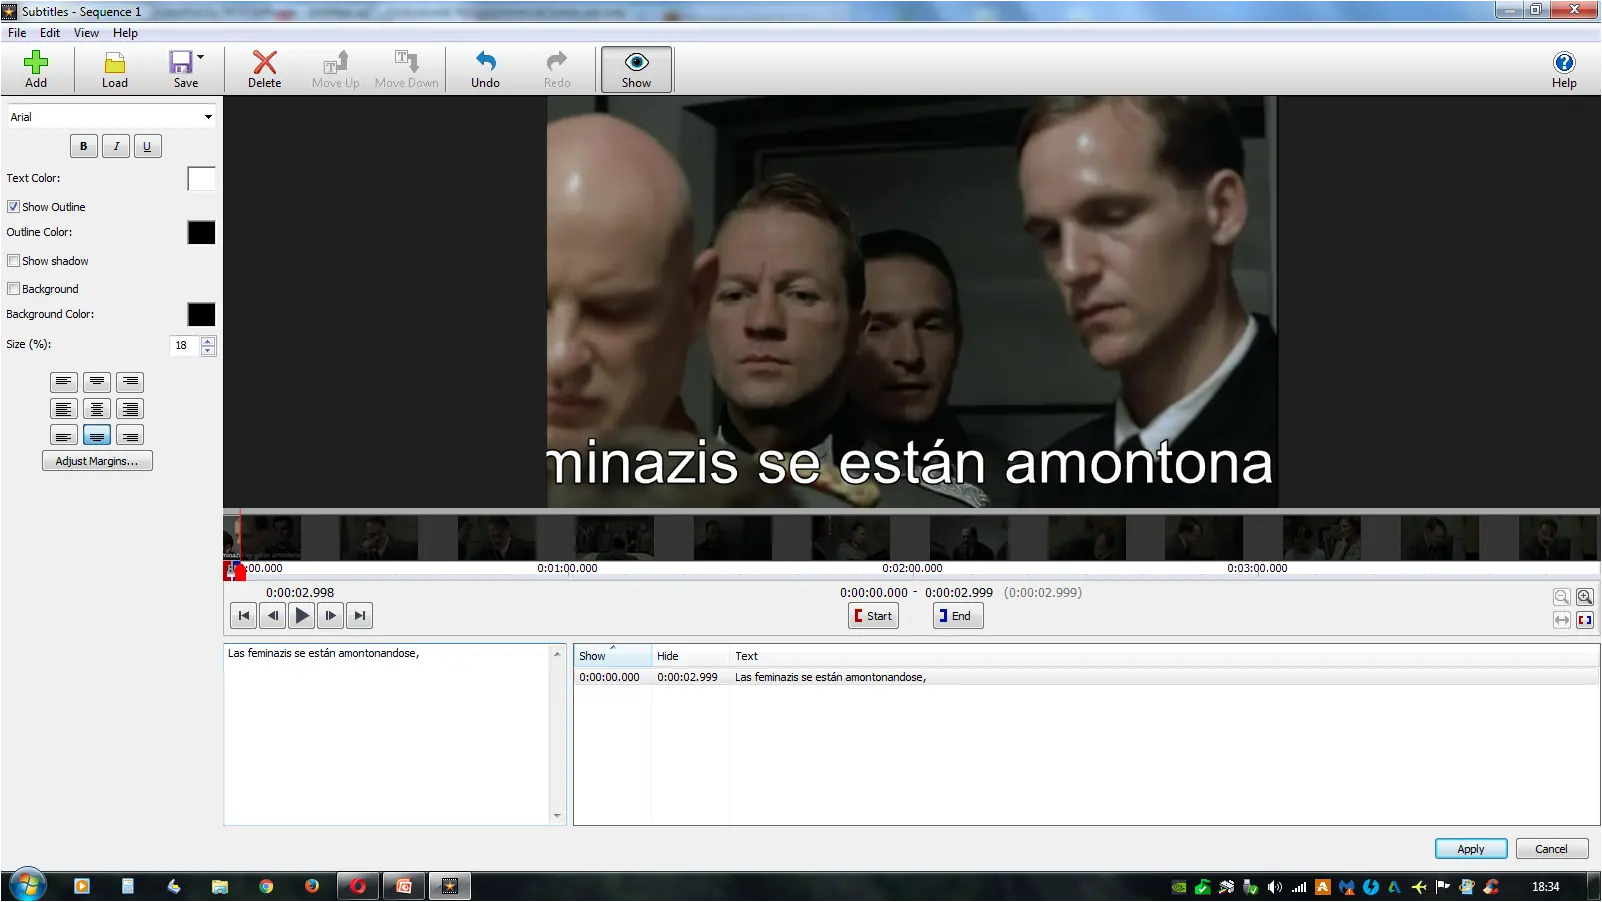Screen dimensions: 1602x902
Task: Click the Size percent field
Action: coord(185,345)
